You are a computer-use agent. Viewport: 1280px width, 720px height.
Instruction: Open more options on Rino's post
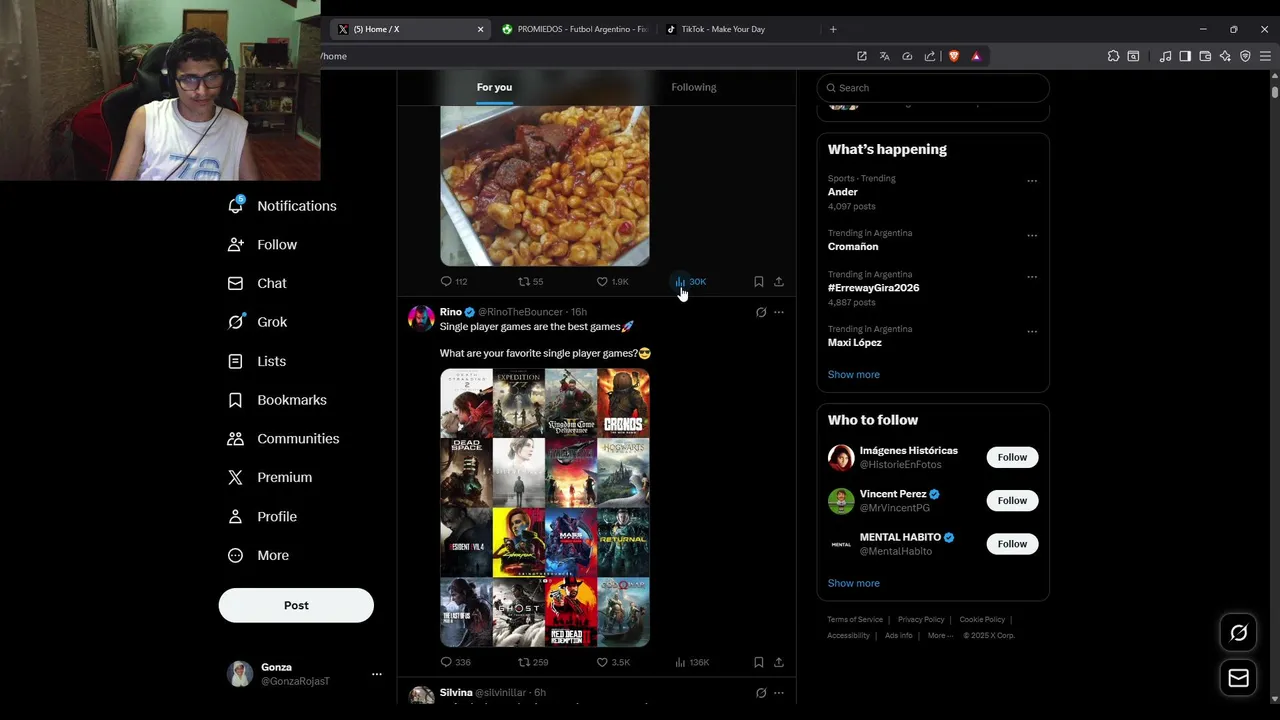pos(779,312)
